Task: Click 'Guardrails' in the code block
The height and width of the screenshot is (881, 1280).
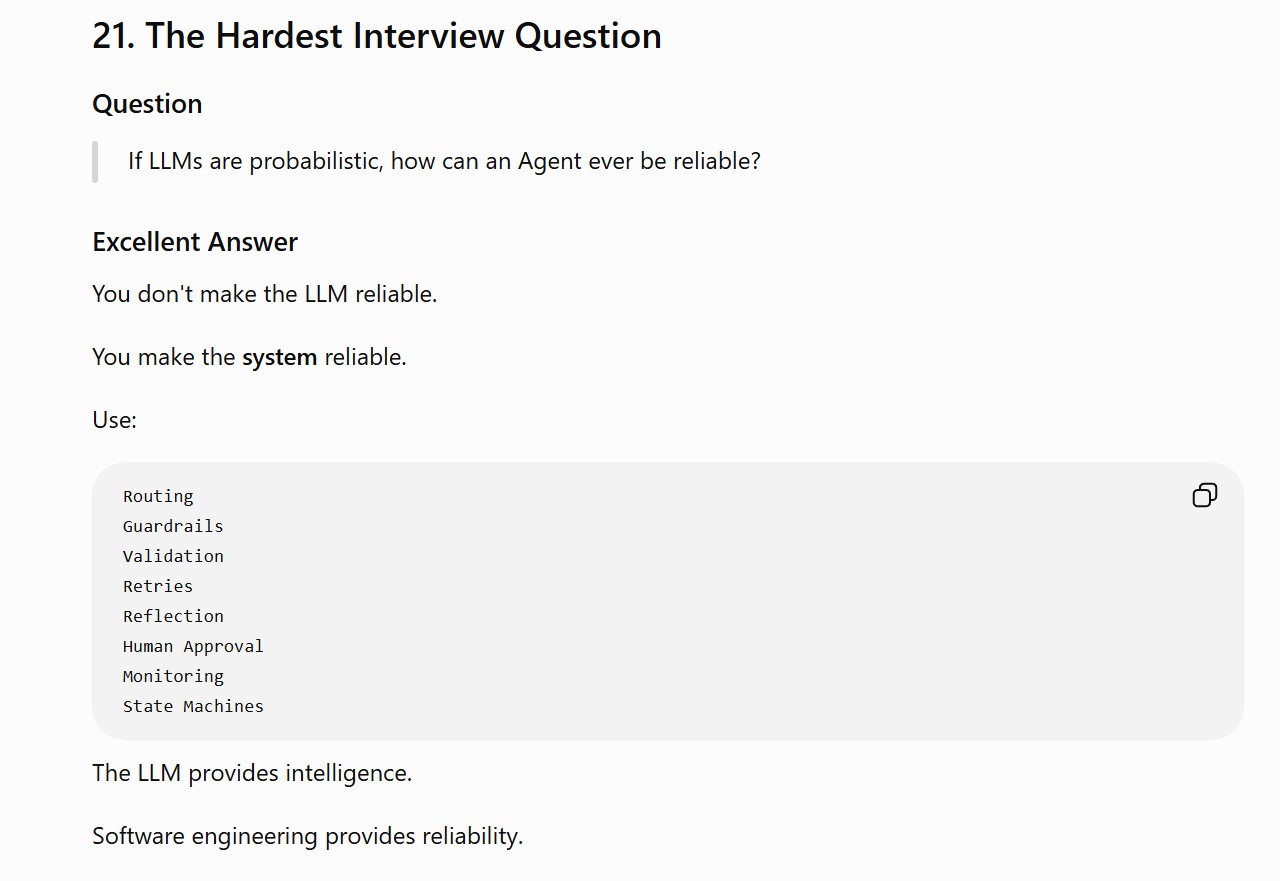Action: 173,526
